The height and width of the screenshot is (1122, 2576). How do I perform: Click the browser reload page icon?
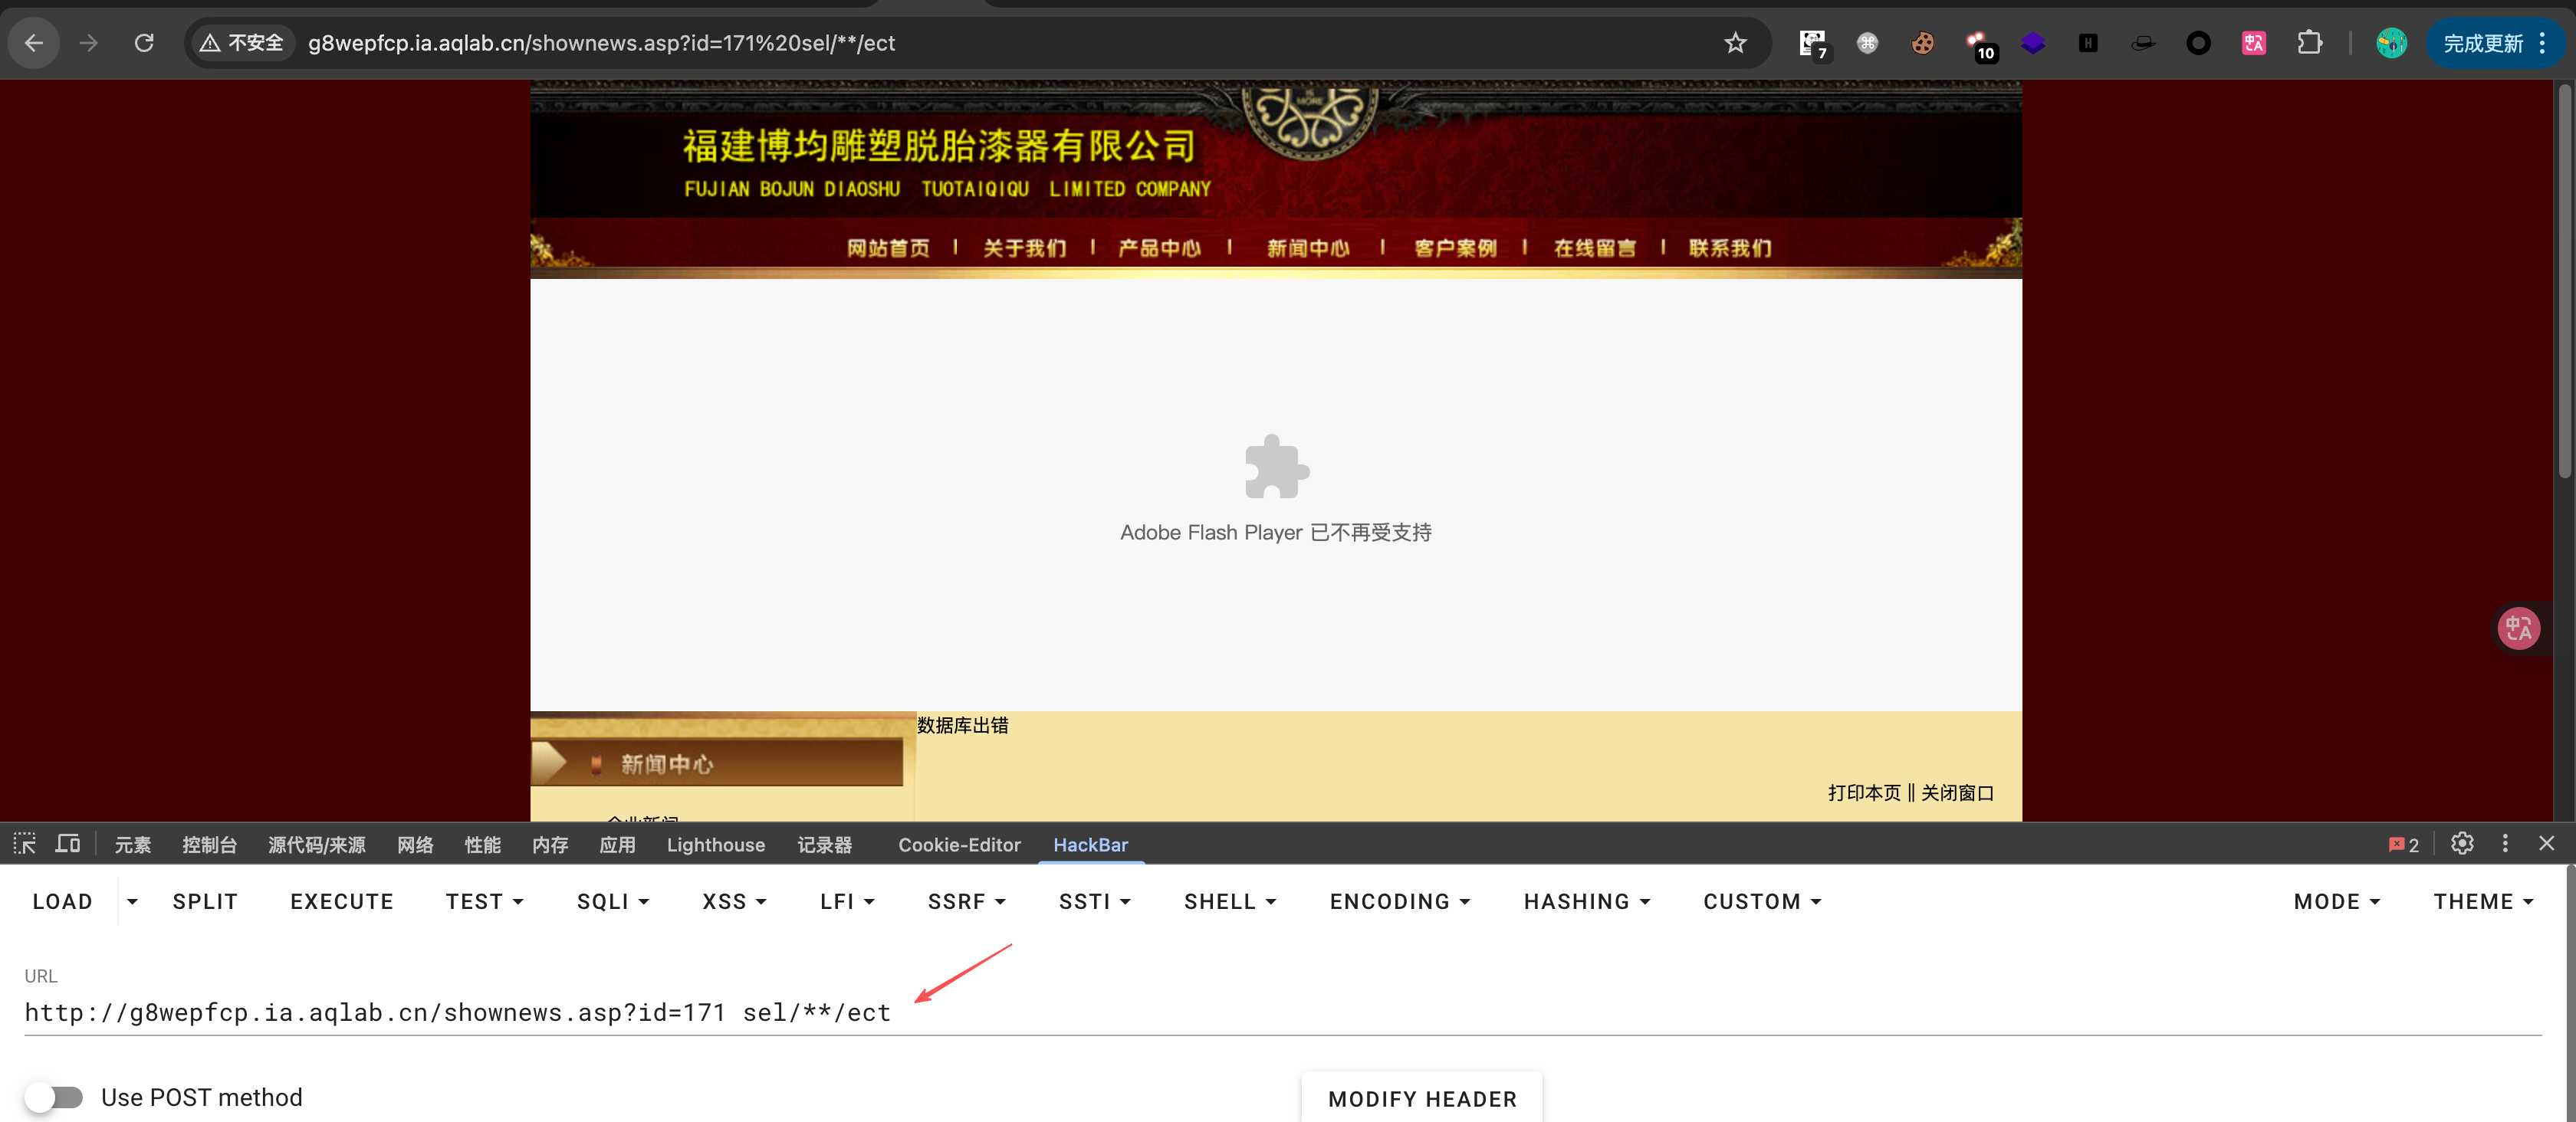(144, 43)
